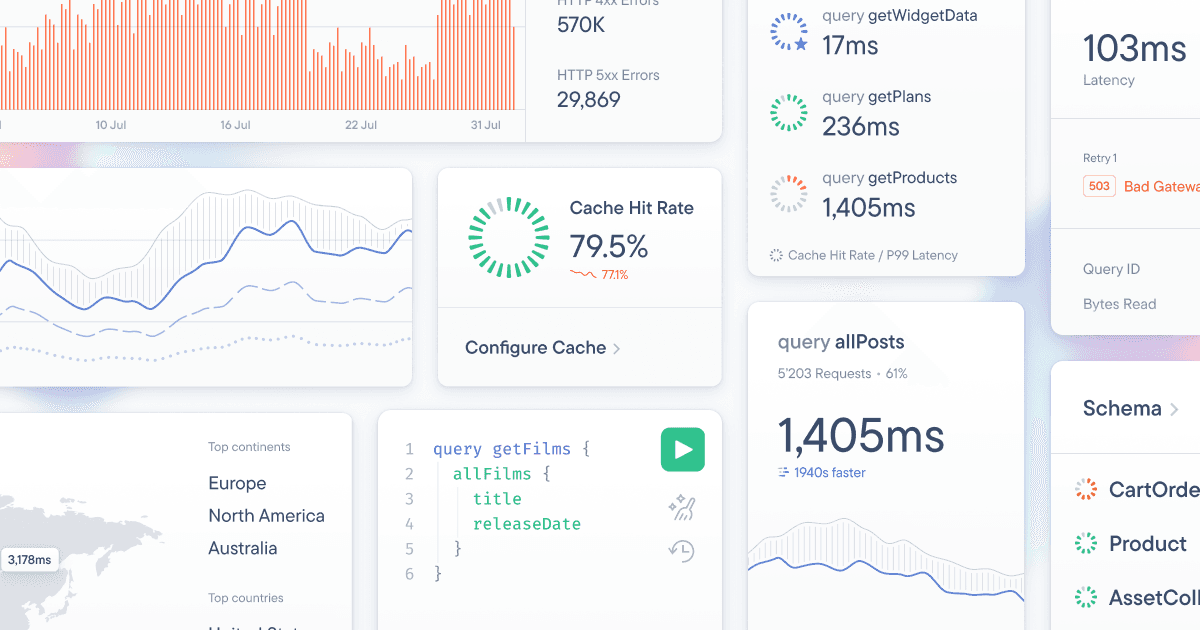This screenshot has height=630, width=1200.
Task: Expand Configure Cache chevron
Action: pyautogui.click(x=617, y=349)
